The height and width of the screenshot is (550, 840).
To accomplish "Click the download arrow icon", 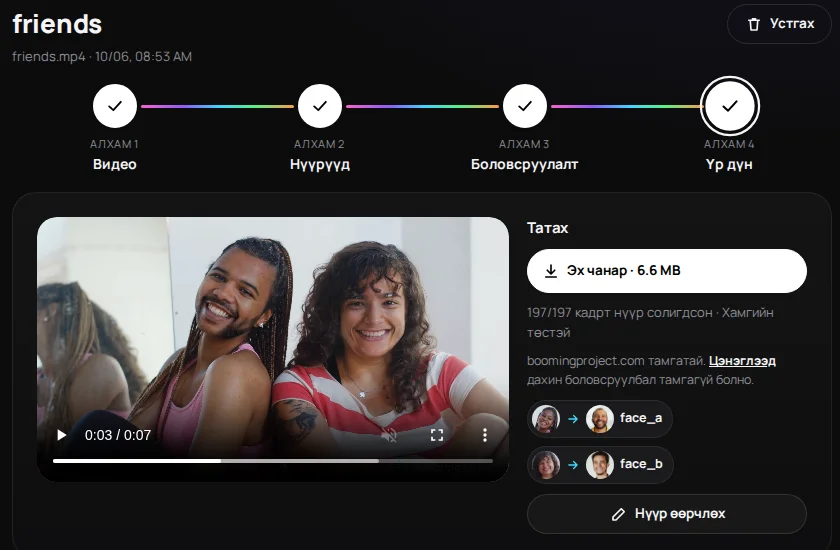I will (551, 271).
